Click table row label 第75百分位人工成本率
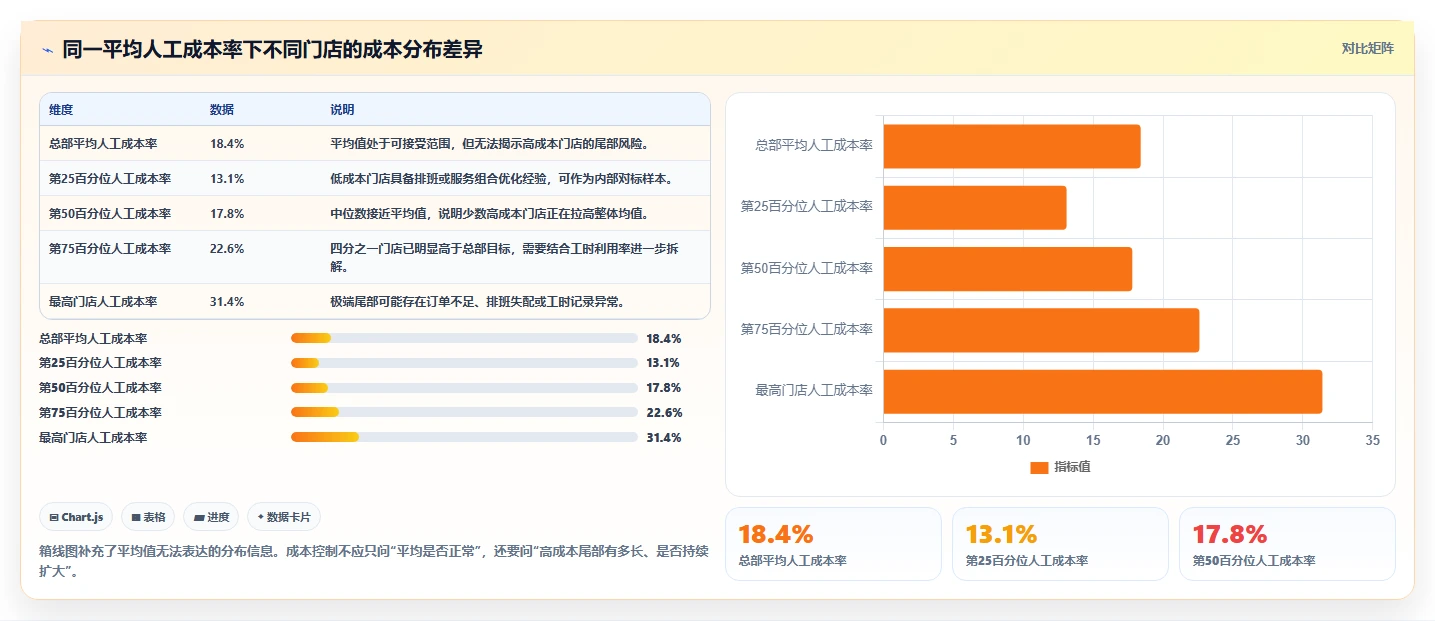The width and height of the screenshot is (1435, 621). coord(110,249)
